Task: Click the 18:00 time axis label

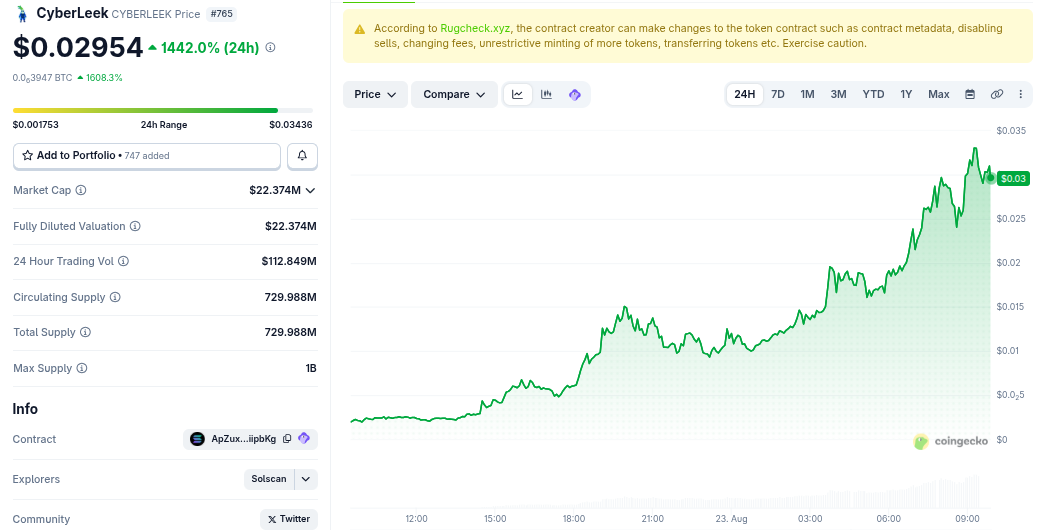Action: point(574,519)
